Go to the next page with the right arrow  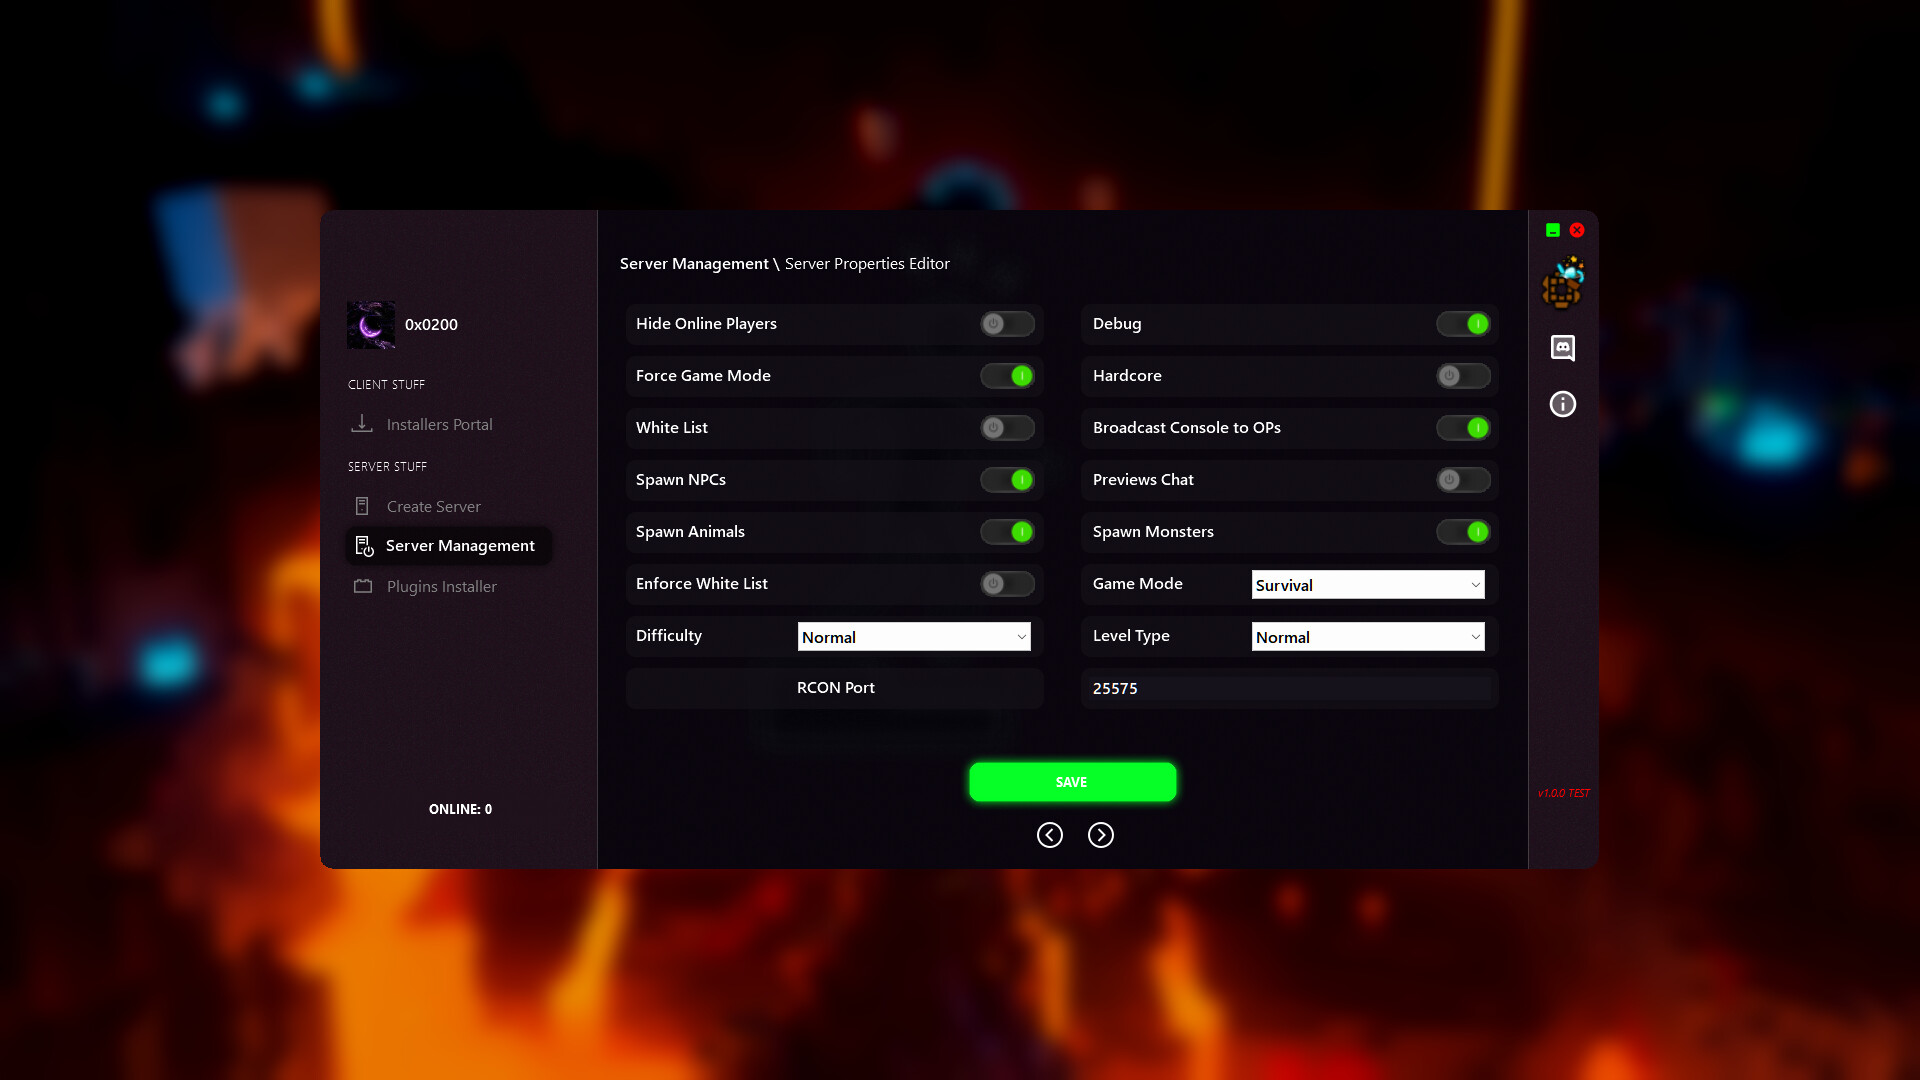[x=1101, y=834]
